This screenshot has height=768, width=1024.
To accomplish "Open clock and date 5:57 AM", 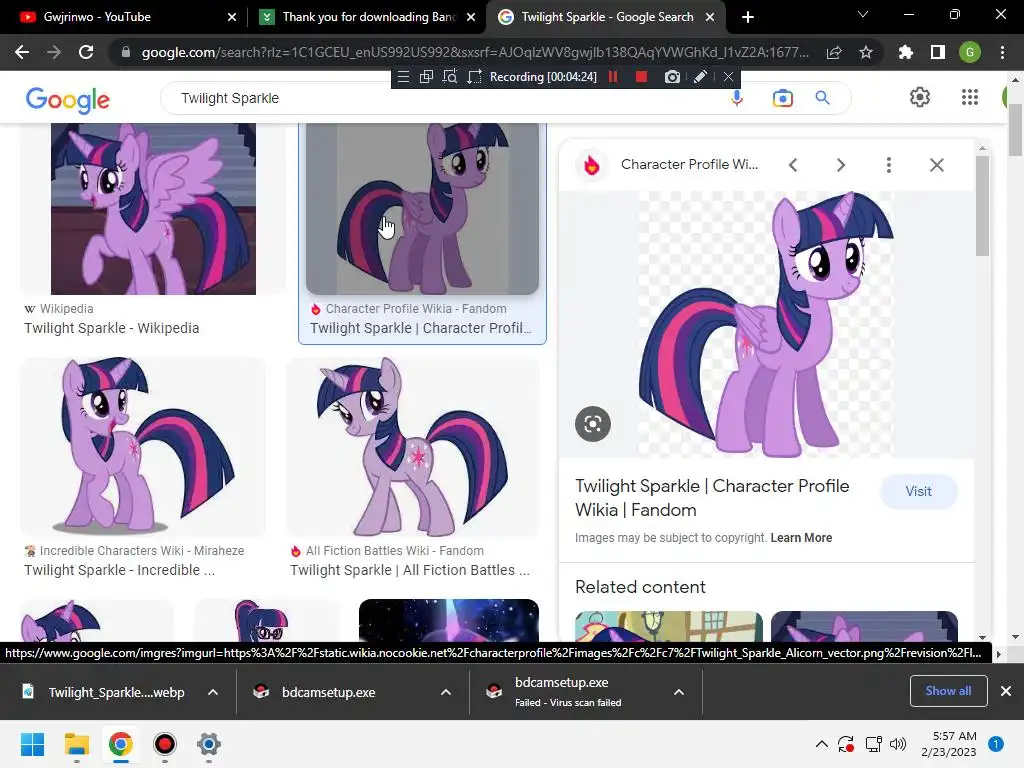I will pos(949,744).
